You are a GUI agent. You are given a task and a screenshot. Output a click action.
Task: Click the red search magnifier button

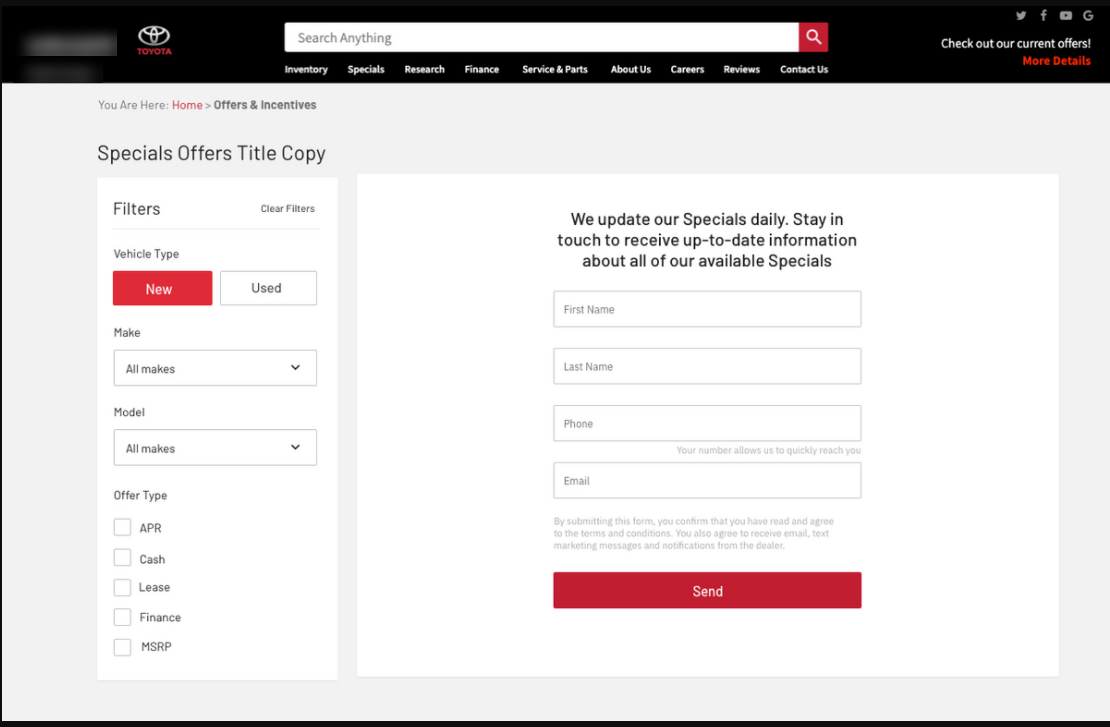[813, 37]
